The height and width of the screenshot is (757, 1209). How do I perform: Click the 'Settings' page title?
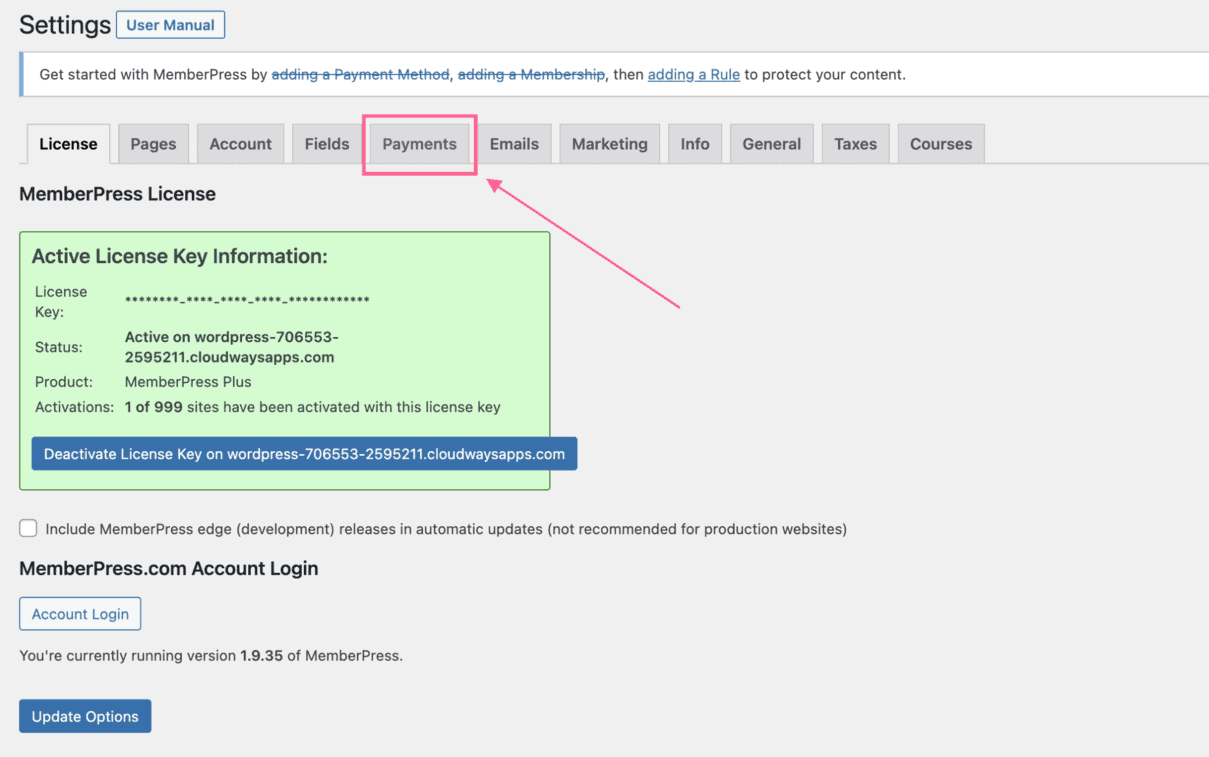[x=65, y=25]
